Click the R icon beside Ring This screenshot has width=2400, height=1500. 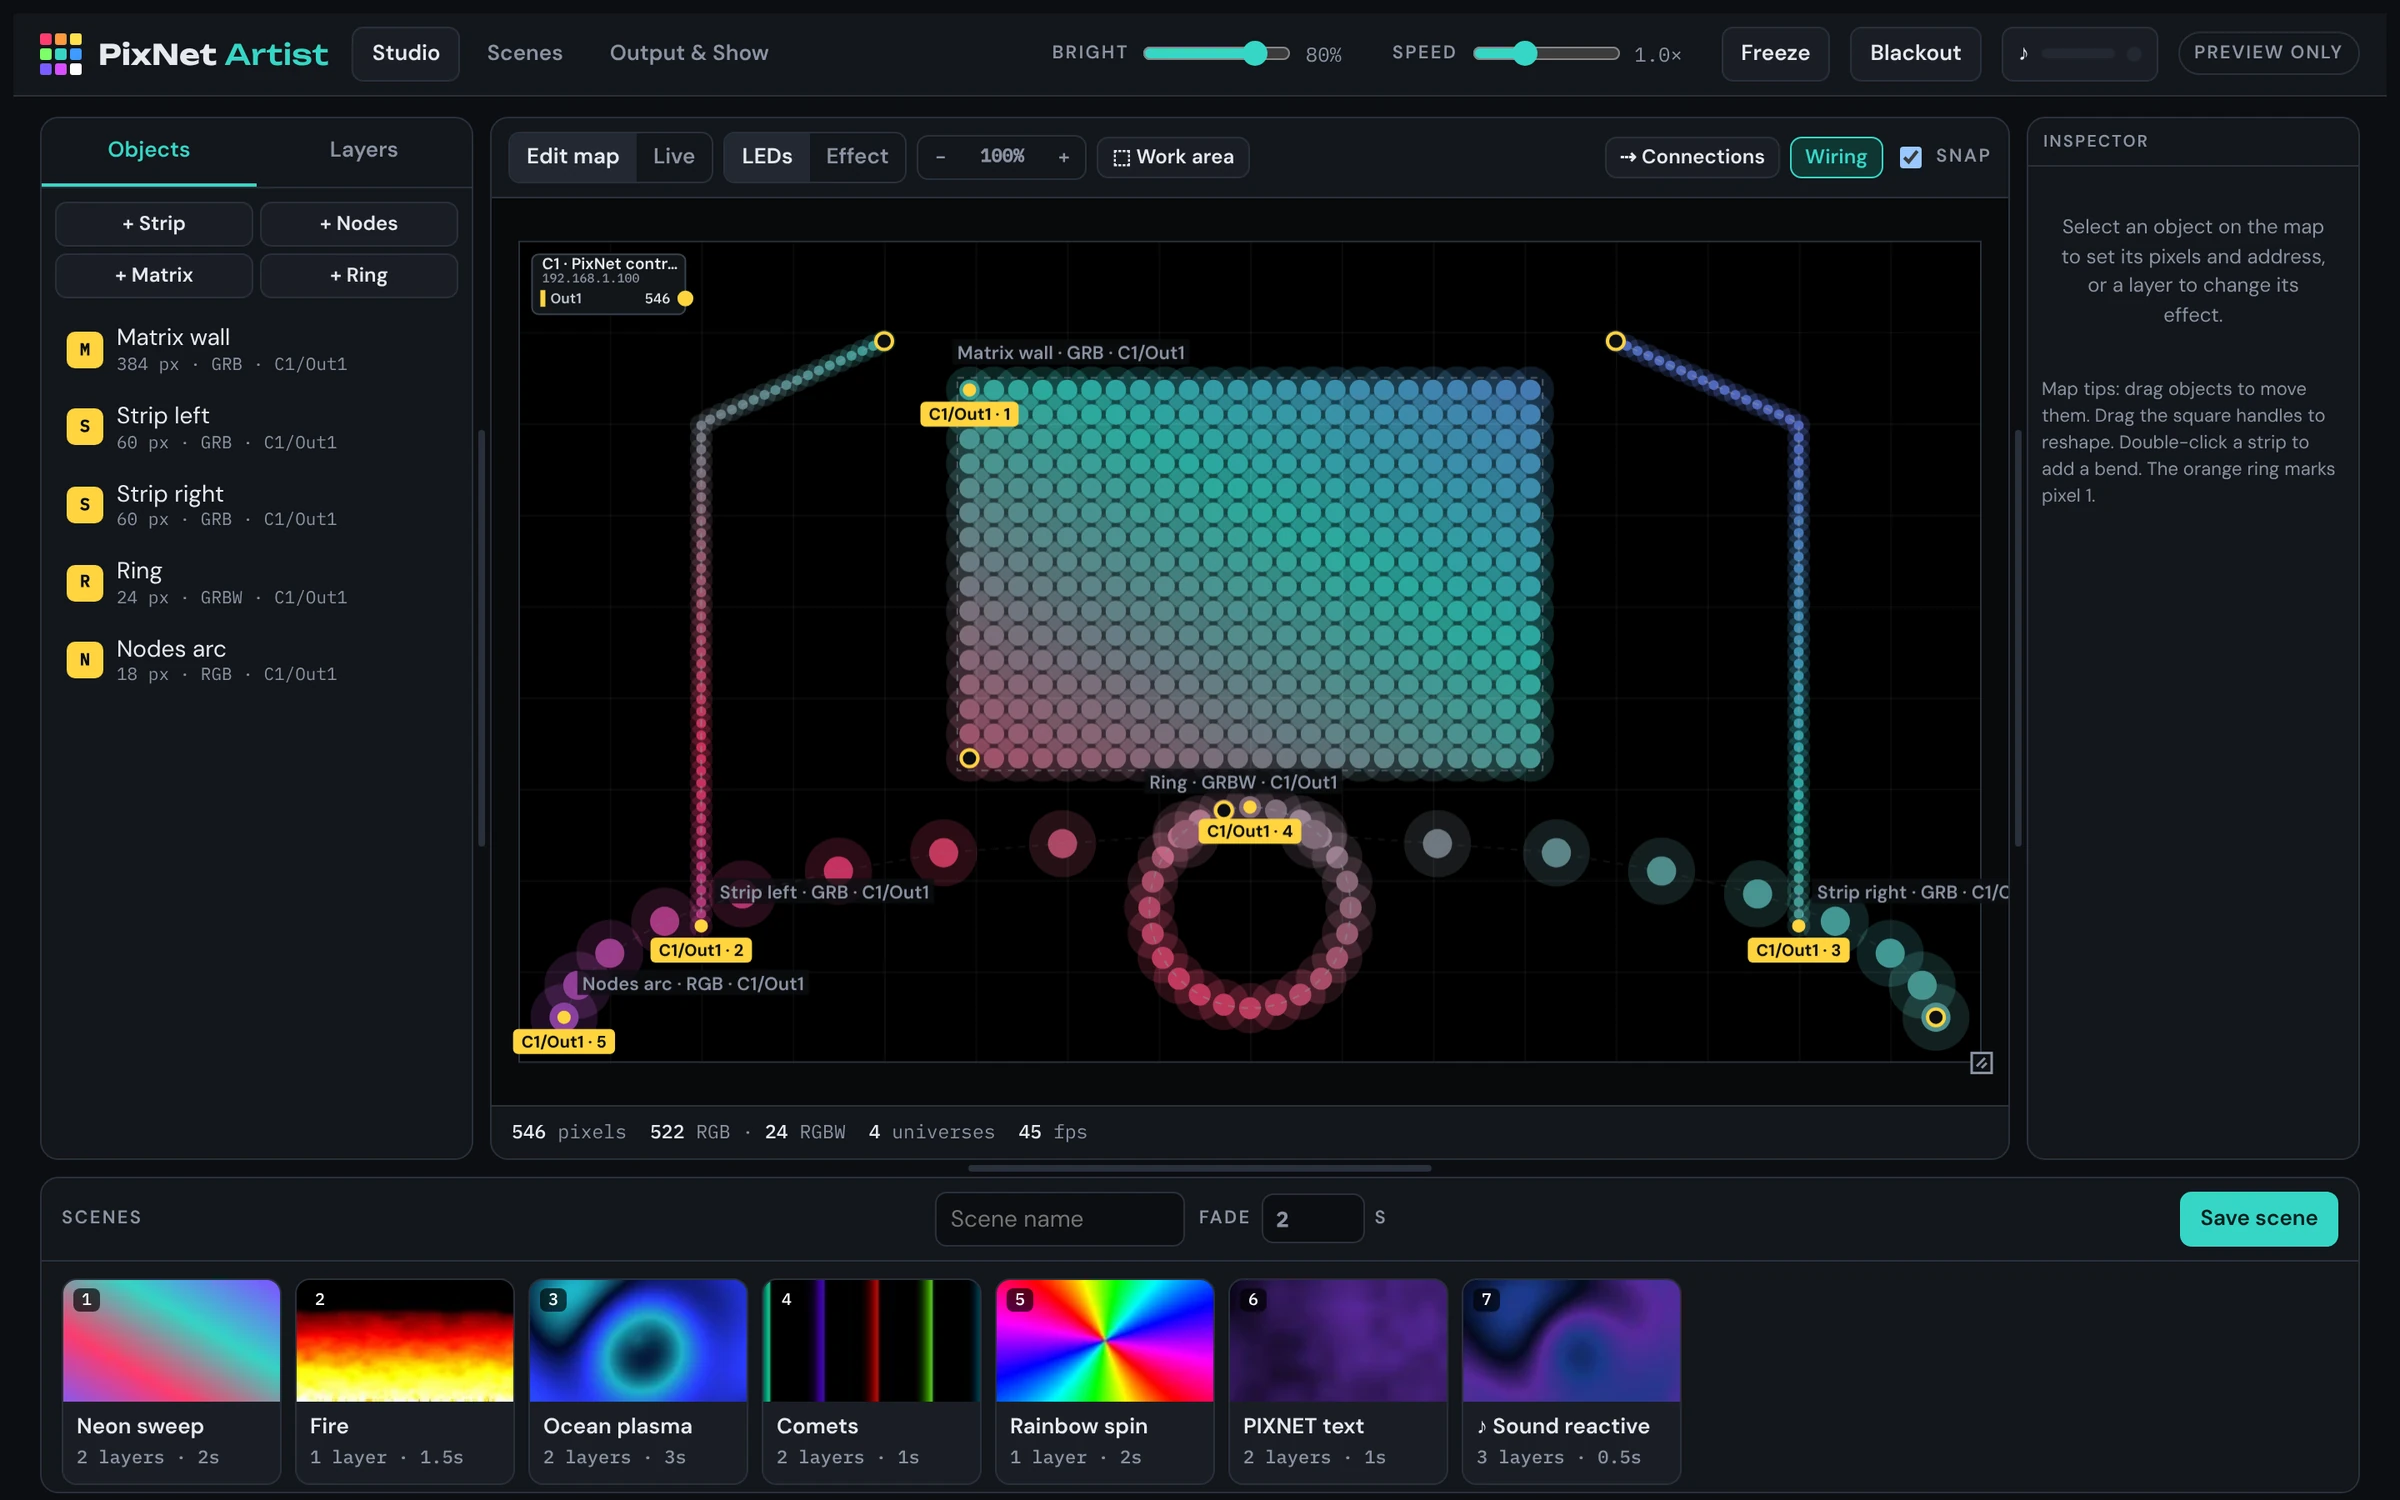click(x=85, y=582)
